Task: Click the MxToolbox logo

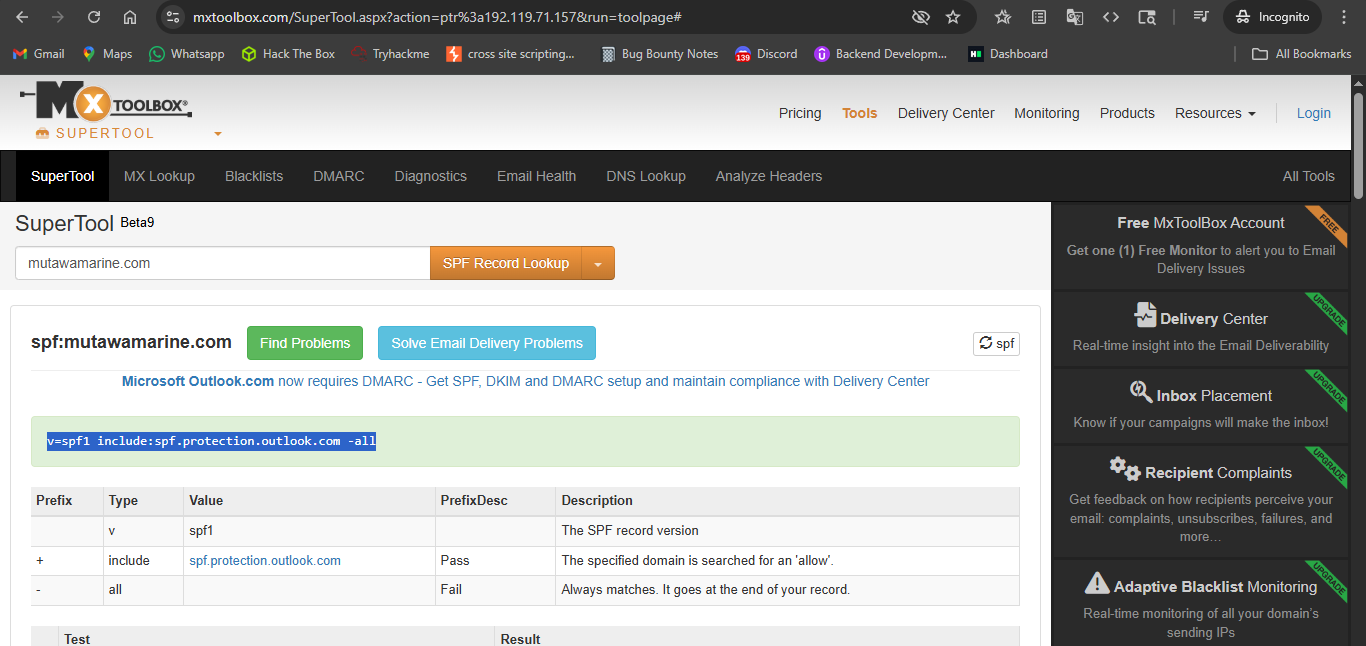Action: coord(104,103)
